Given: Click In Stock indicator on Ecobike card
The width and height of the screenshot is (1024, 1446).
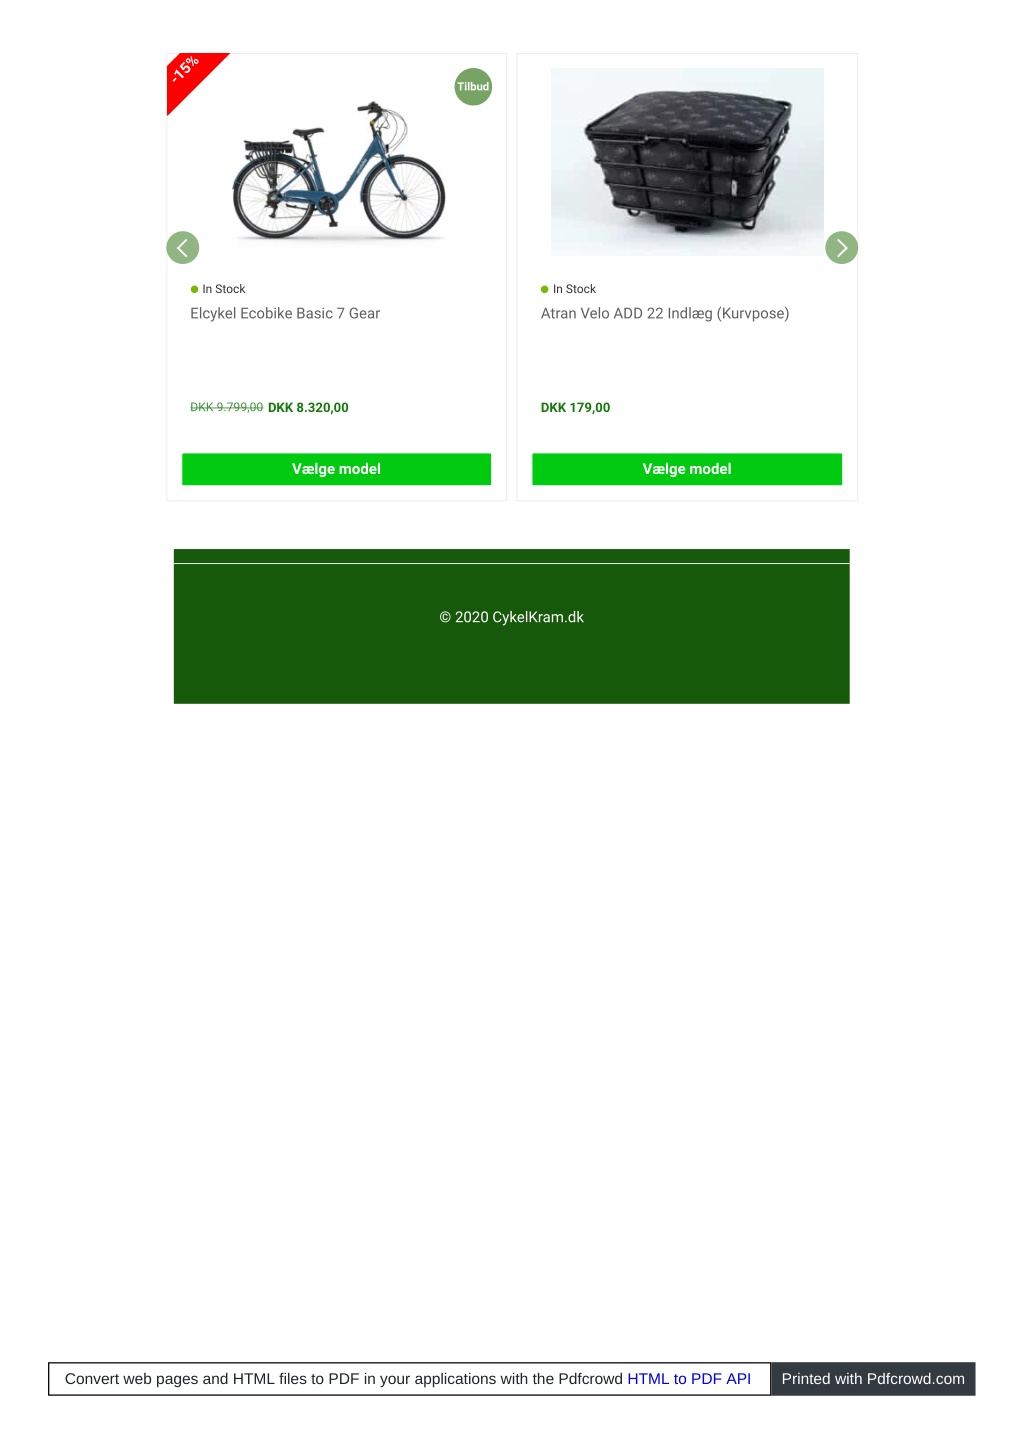Looking at the screenshot, I should pos(218,289).
